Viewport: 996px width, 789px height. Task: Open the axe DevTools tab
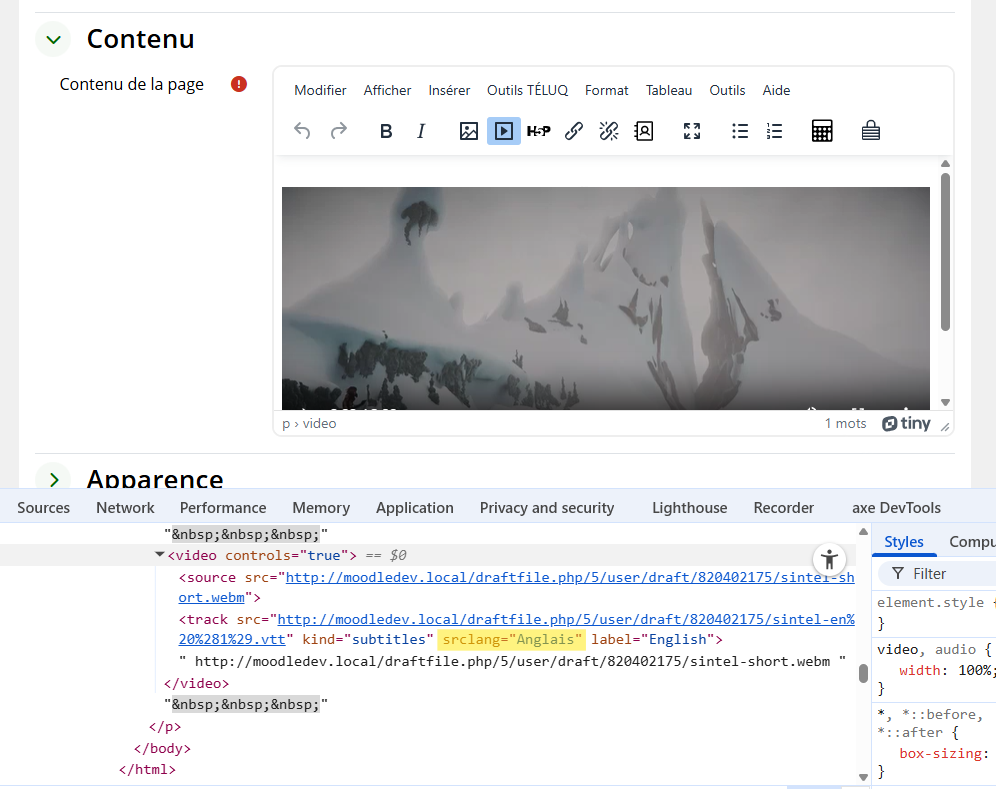[x=896, y=508]
